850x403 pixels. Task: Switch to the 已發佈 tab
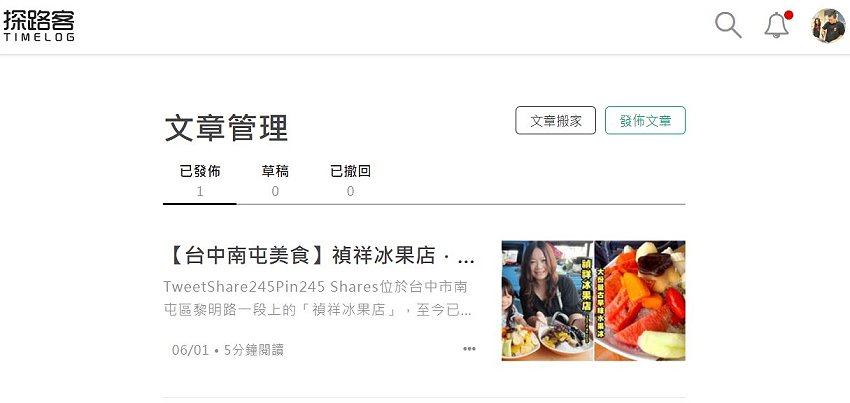click(200, 171)
